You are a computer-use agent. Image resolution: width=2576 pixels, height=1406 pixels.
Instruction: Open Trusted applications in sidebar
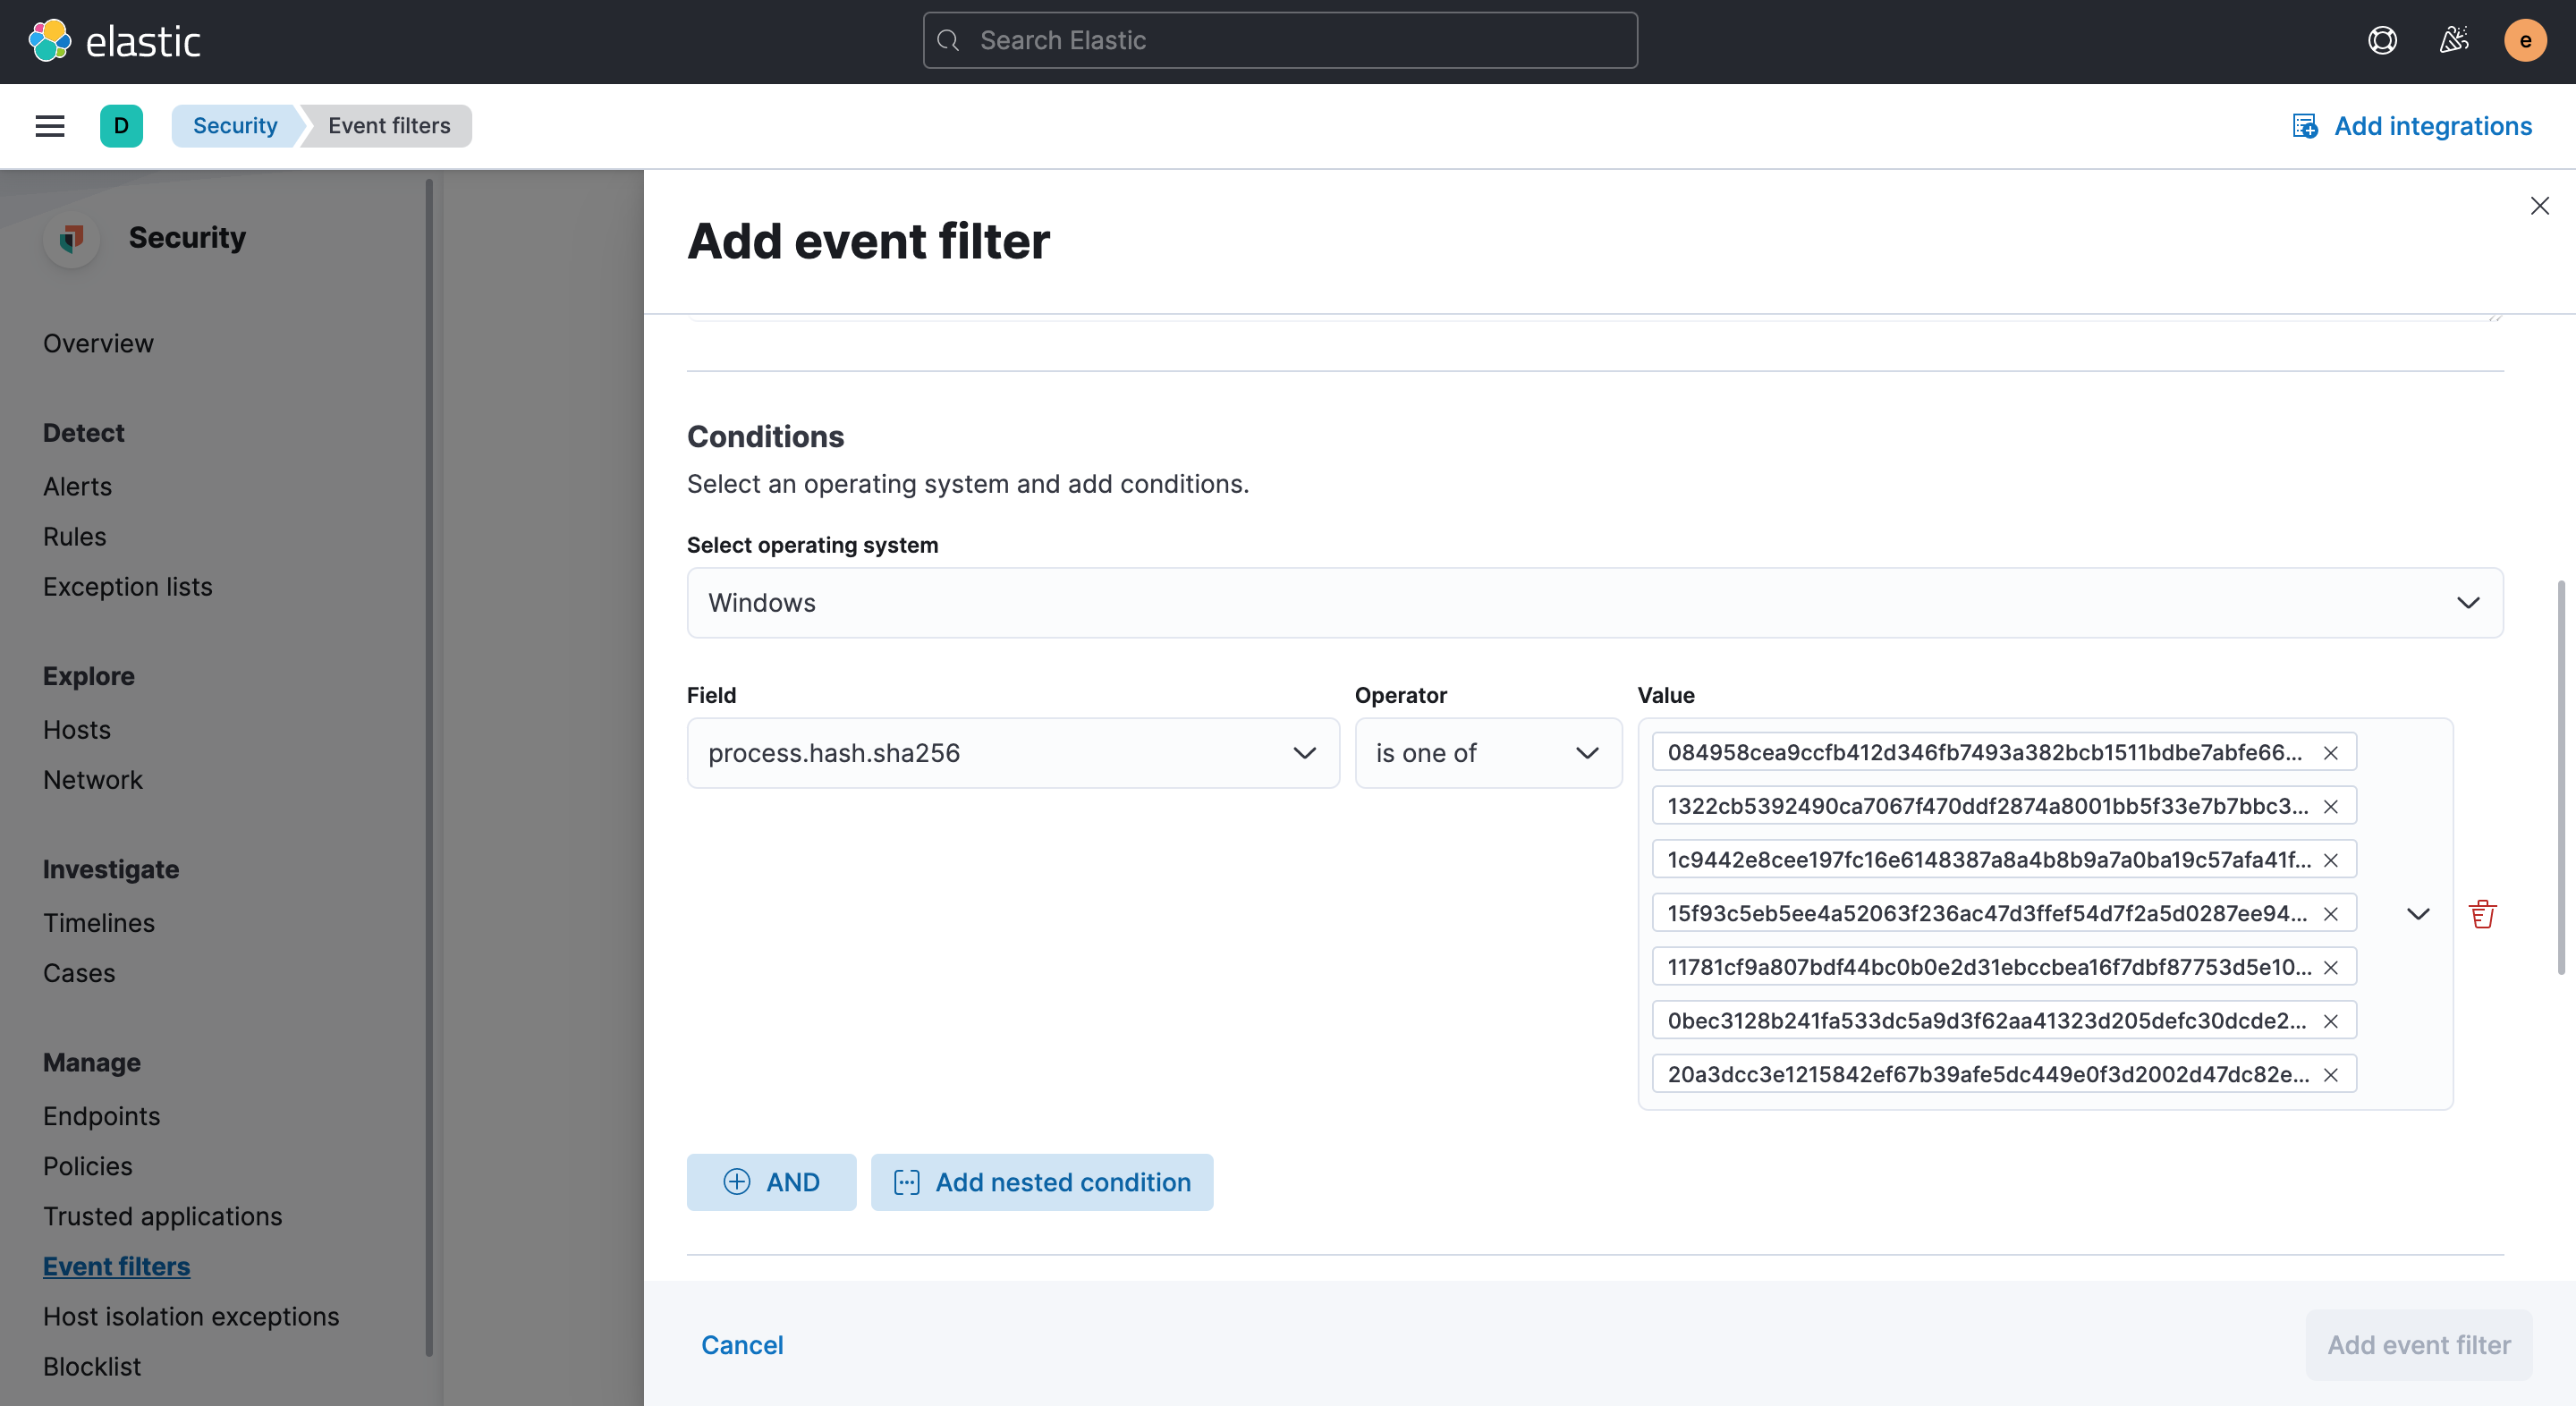point(163,1216)
